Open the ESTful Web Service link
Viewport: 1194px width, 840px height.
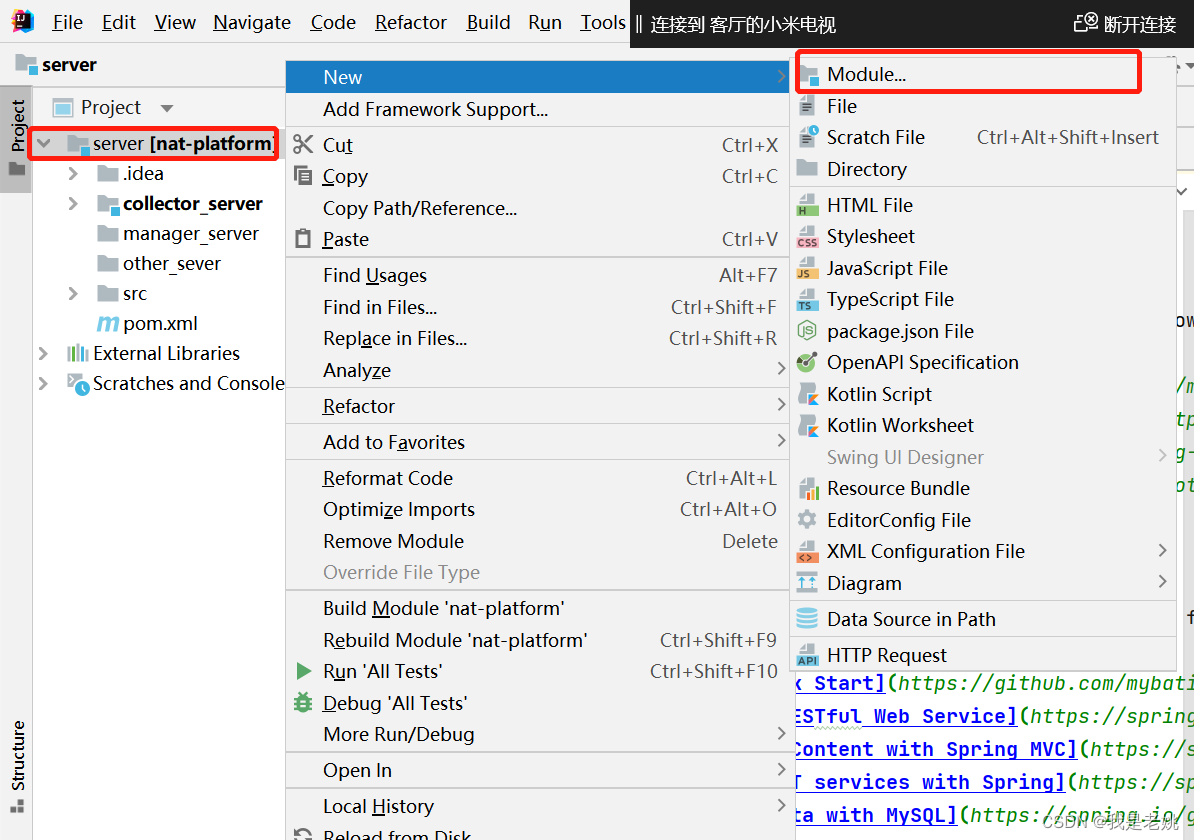coord(906,716)
